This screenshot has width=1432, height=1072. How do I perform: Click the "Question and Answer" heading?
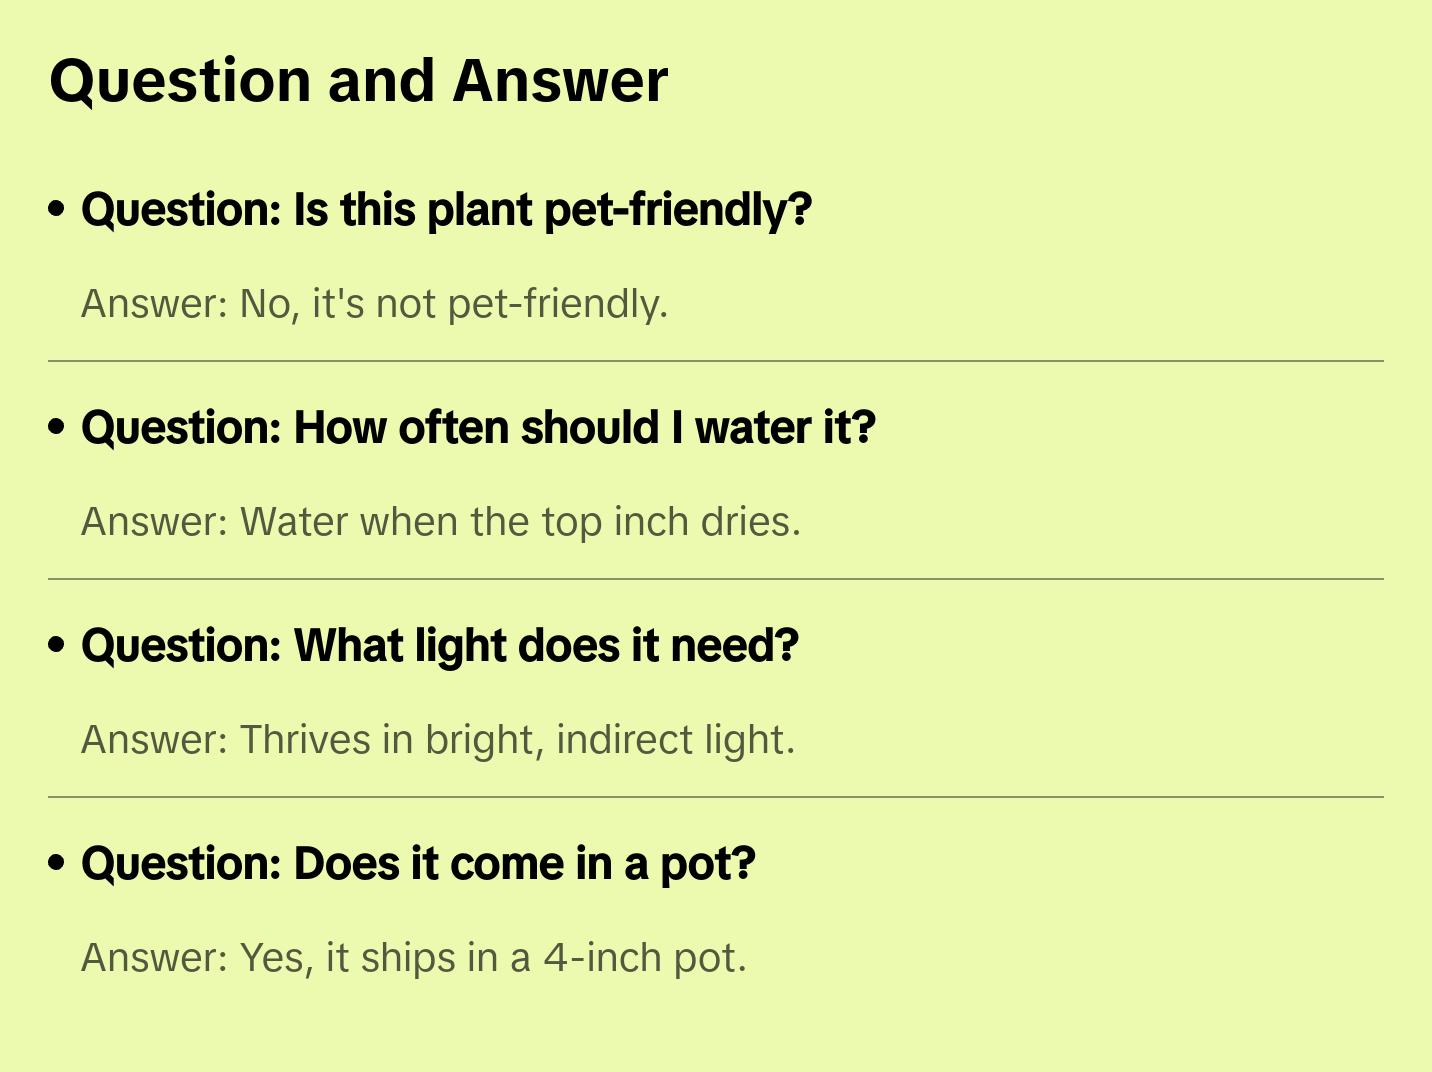pos(358,81)
